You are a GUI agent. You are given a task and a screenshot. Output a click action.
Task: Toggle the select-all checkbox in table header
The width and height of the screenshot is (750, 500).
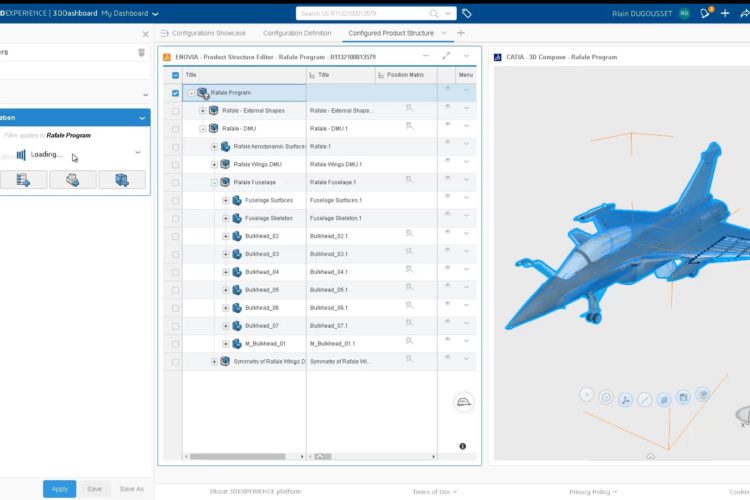click(175, 75)
